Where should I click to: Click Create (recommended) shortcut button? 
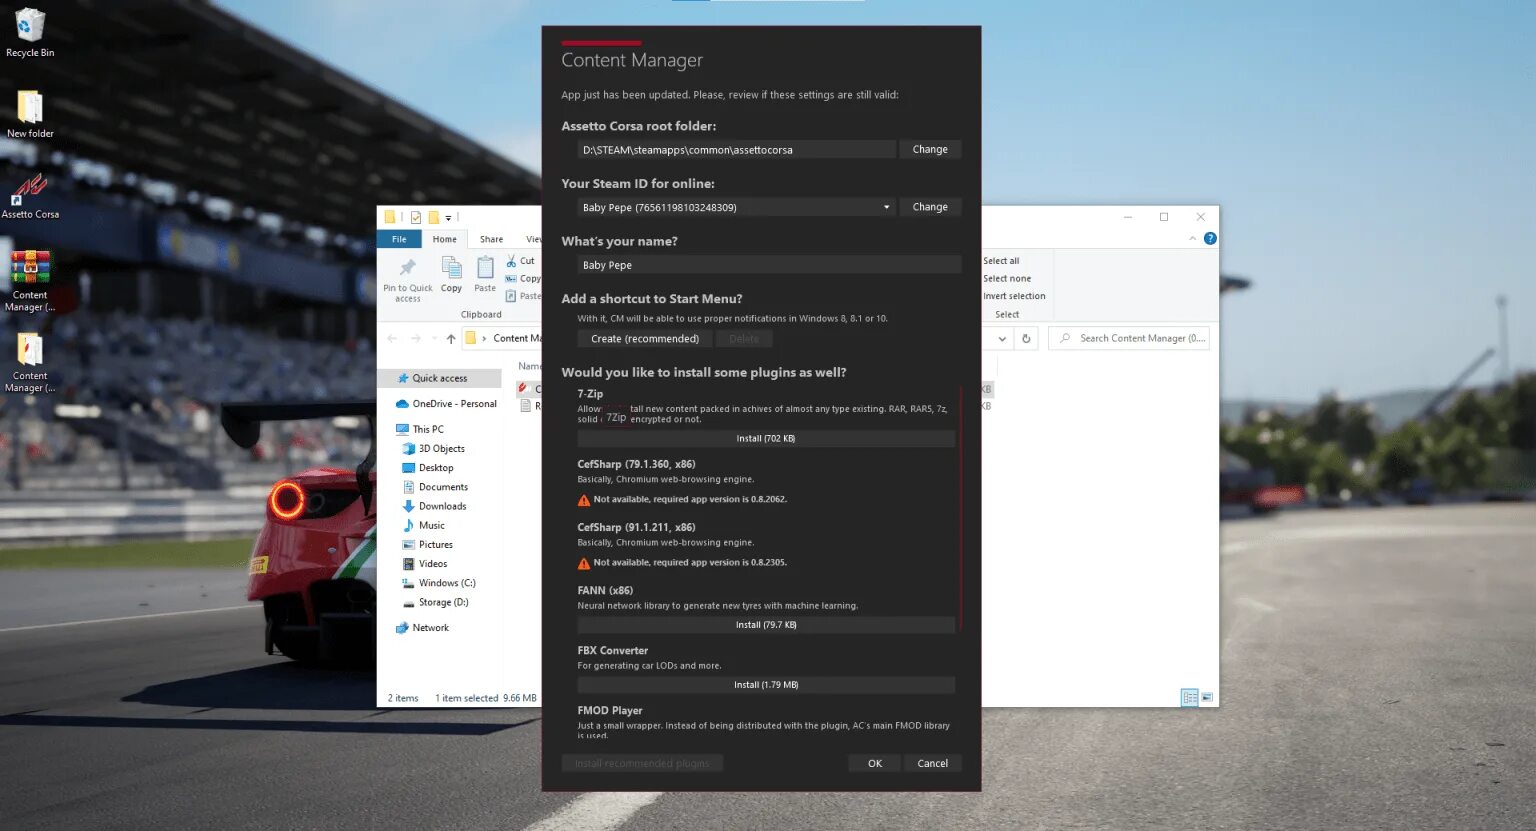point(645,339)
